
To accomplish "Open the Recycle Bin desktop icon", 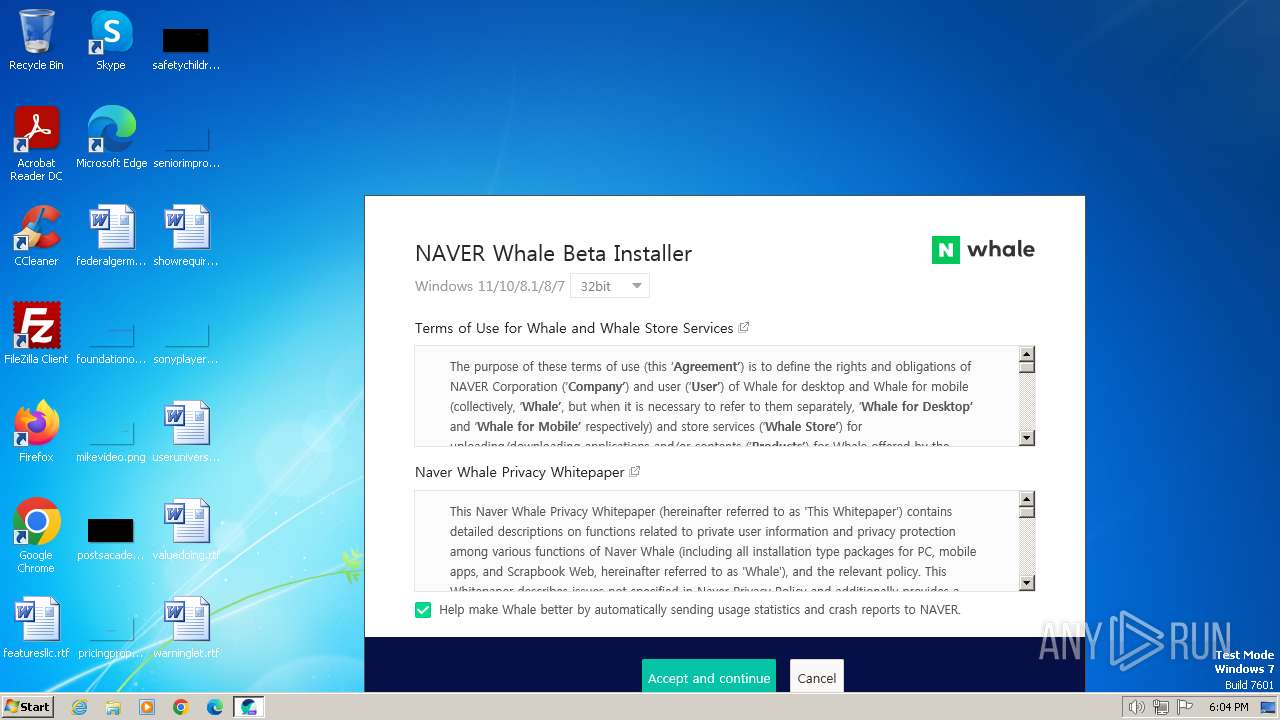I will (36, 40).
